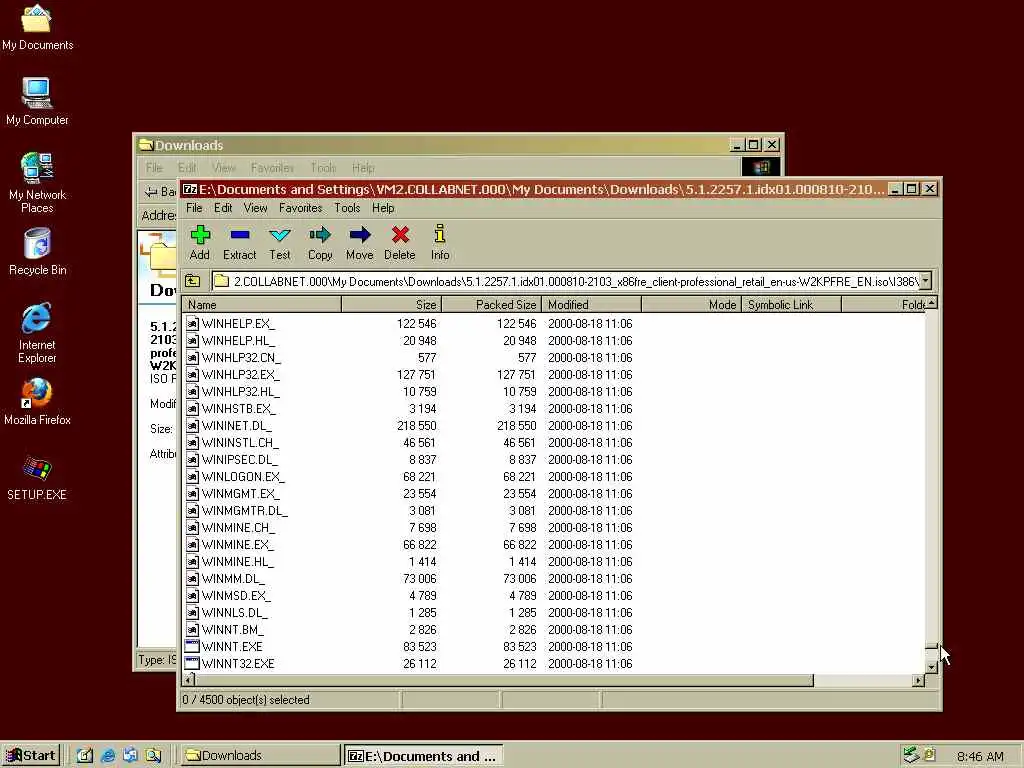Click the fourth quick launch icon with magnifier
This screenshot has height=768, width=1024.
coord(153,755)
